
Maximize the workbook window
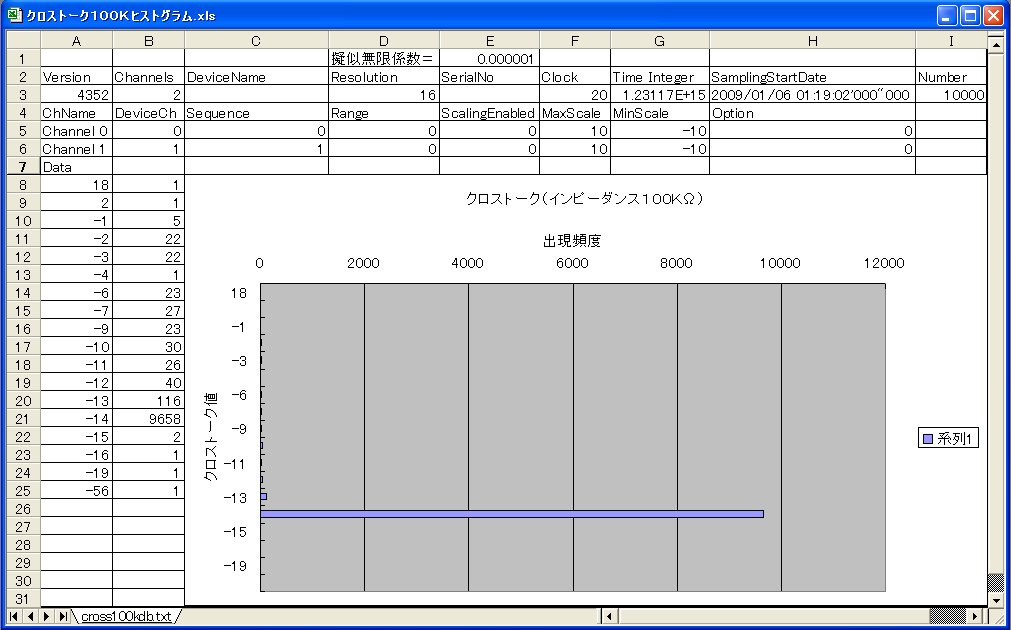click(x=969, y=16)
